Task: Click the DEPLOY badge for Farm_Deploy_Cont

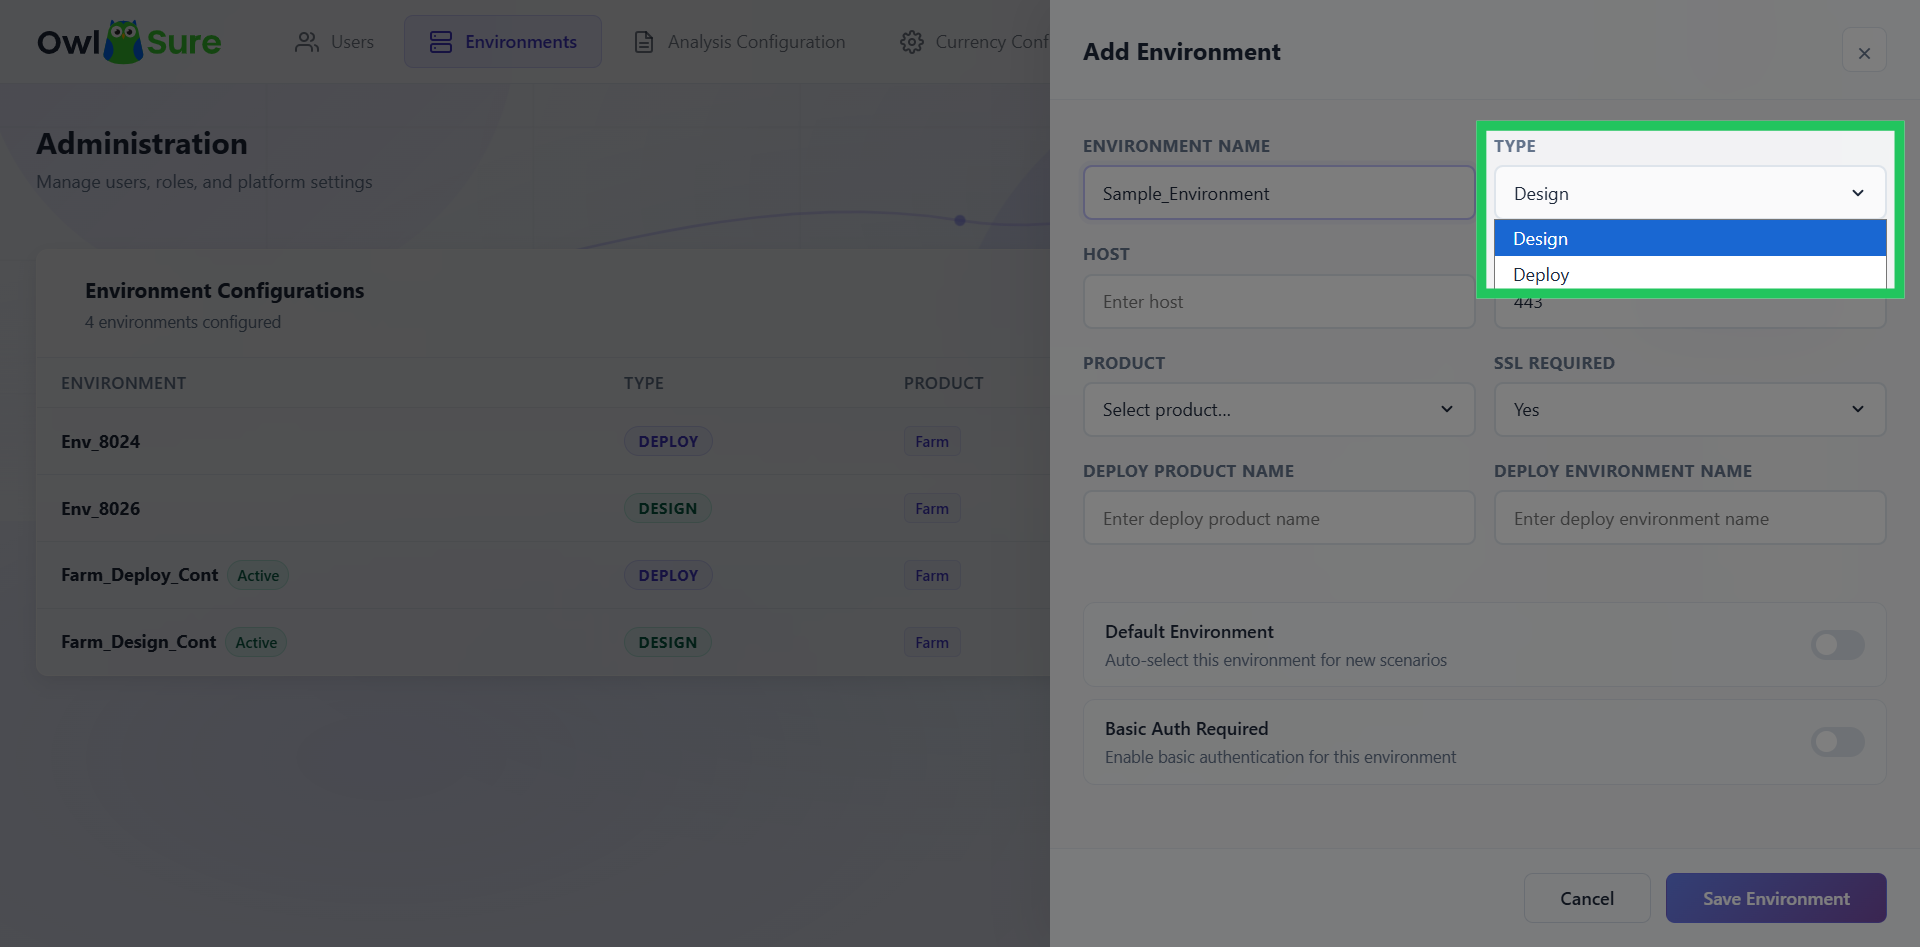Action: 668,575
